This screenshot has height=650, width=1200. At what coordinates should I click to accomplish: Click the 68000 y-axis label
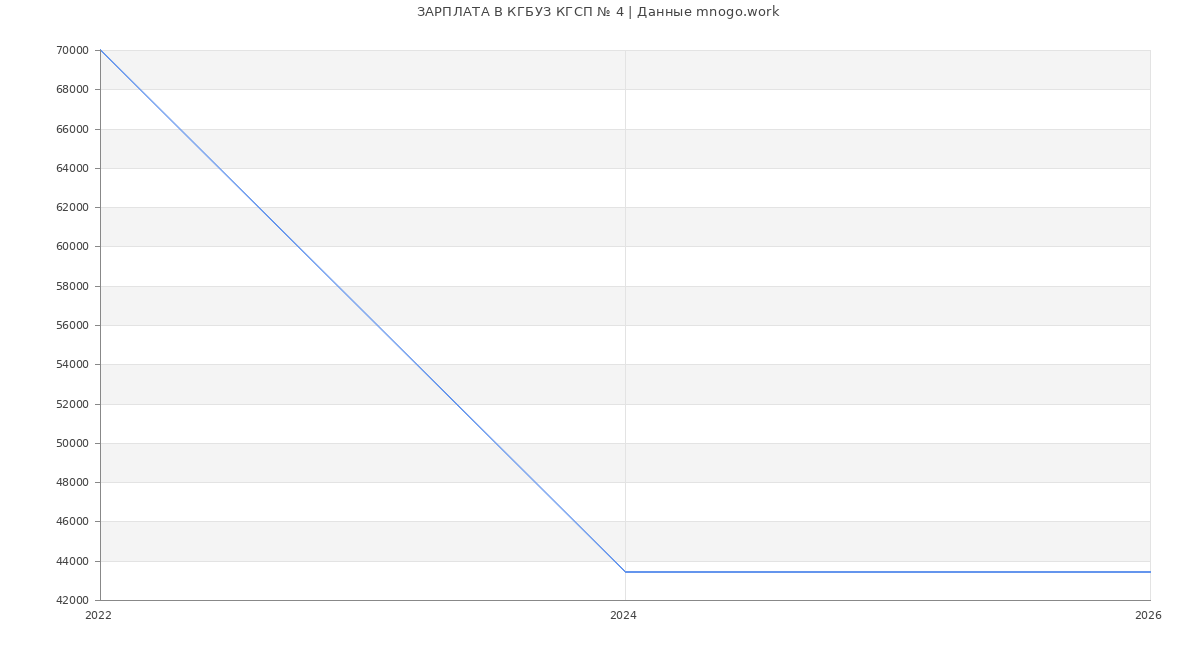point(73,89)
